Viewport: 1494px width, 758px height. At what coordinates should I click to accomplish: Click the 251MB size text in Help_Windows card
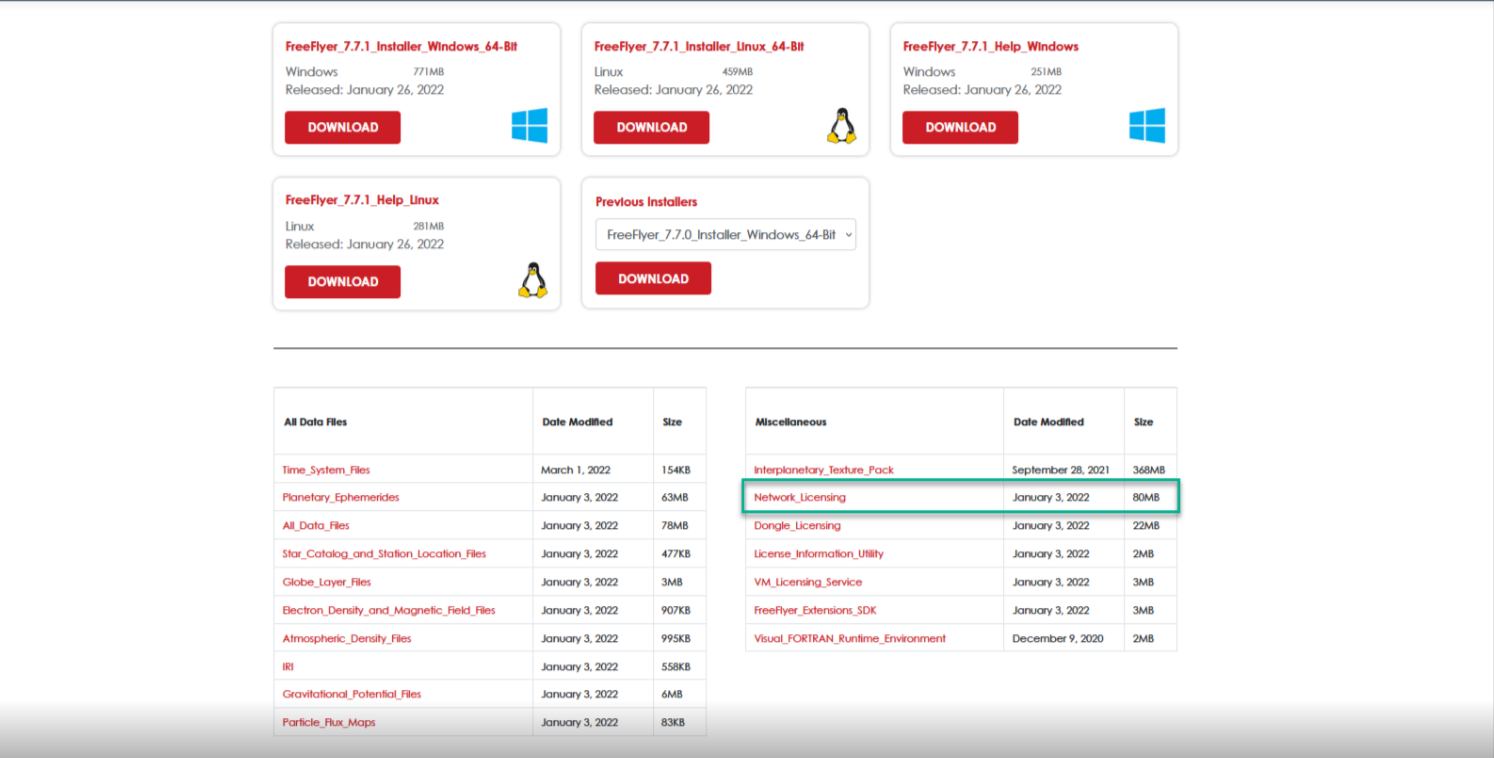pos(1047,72)
